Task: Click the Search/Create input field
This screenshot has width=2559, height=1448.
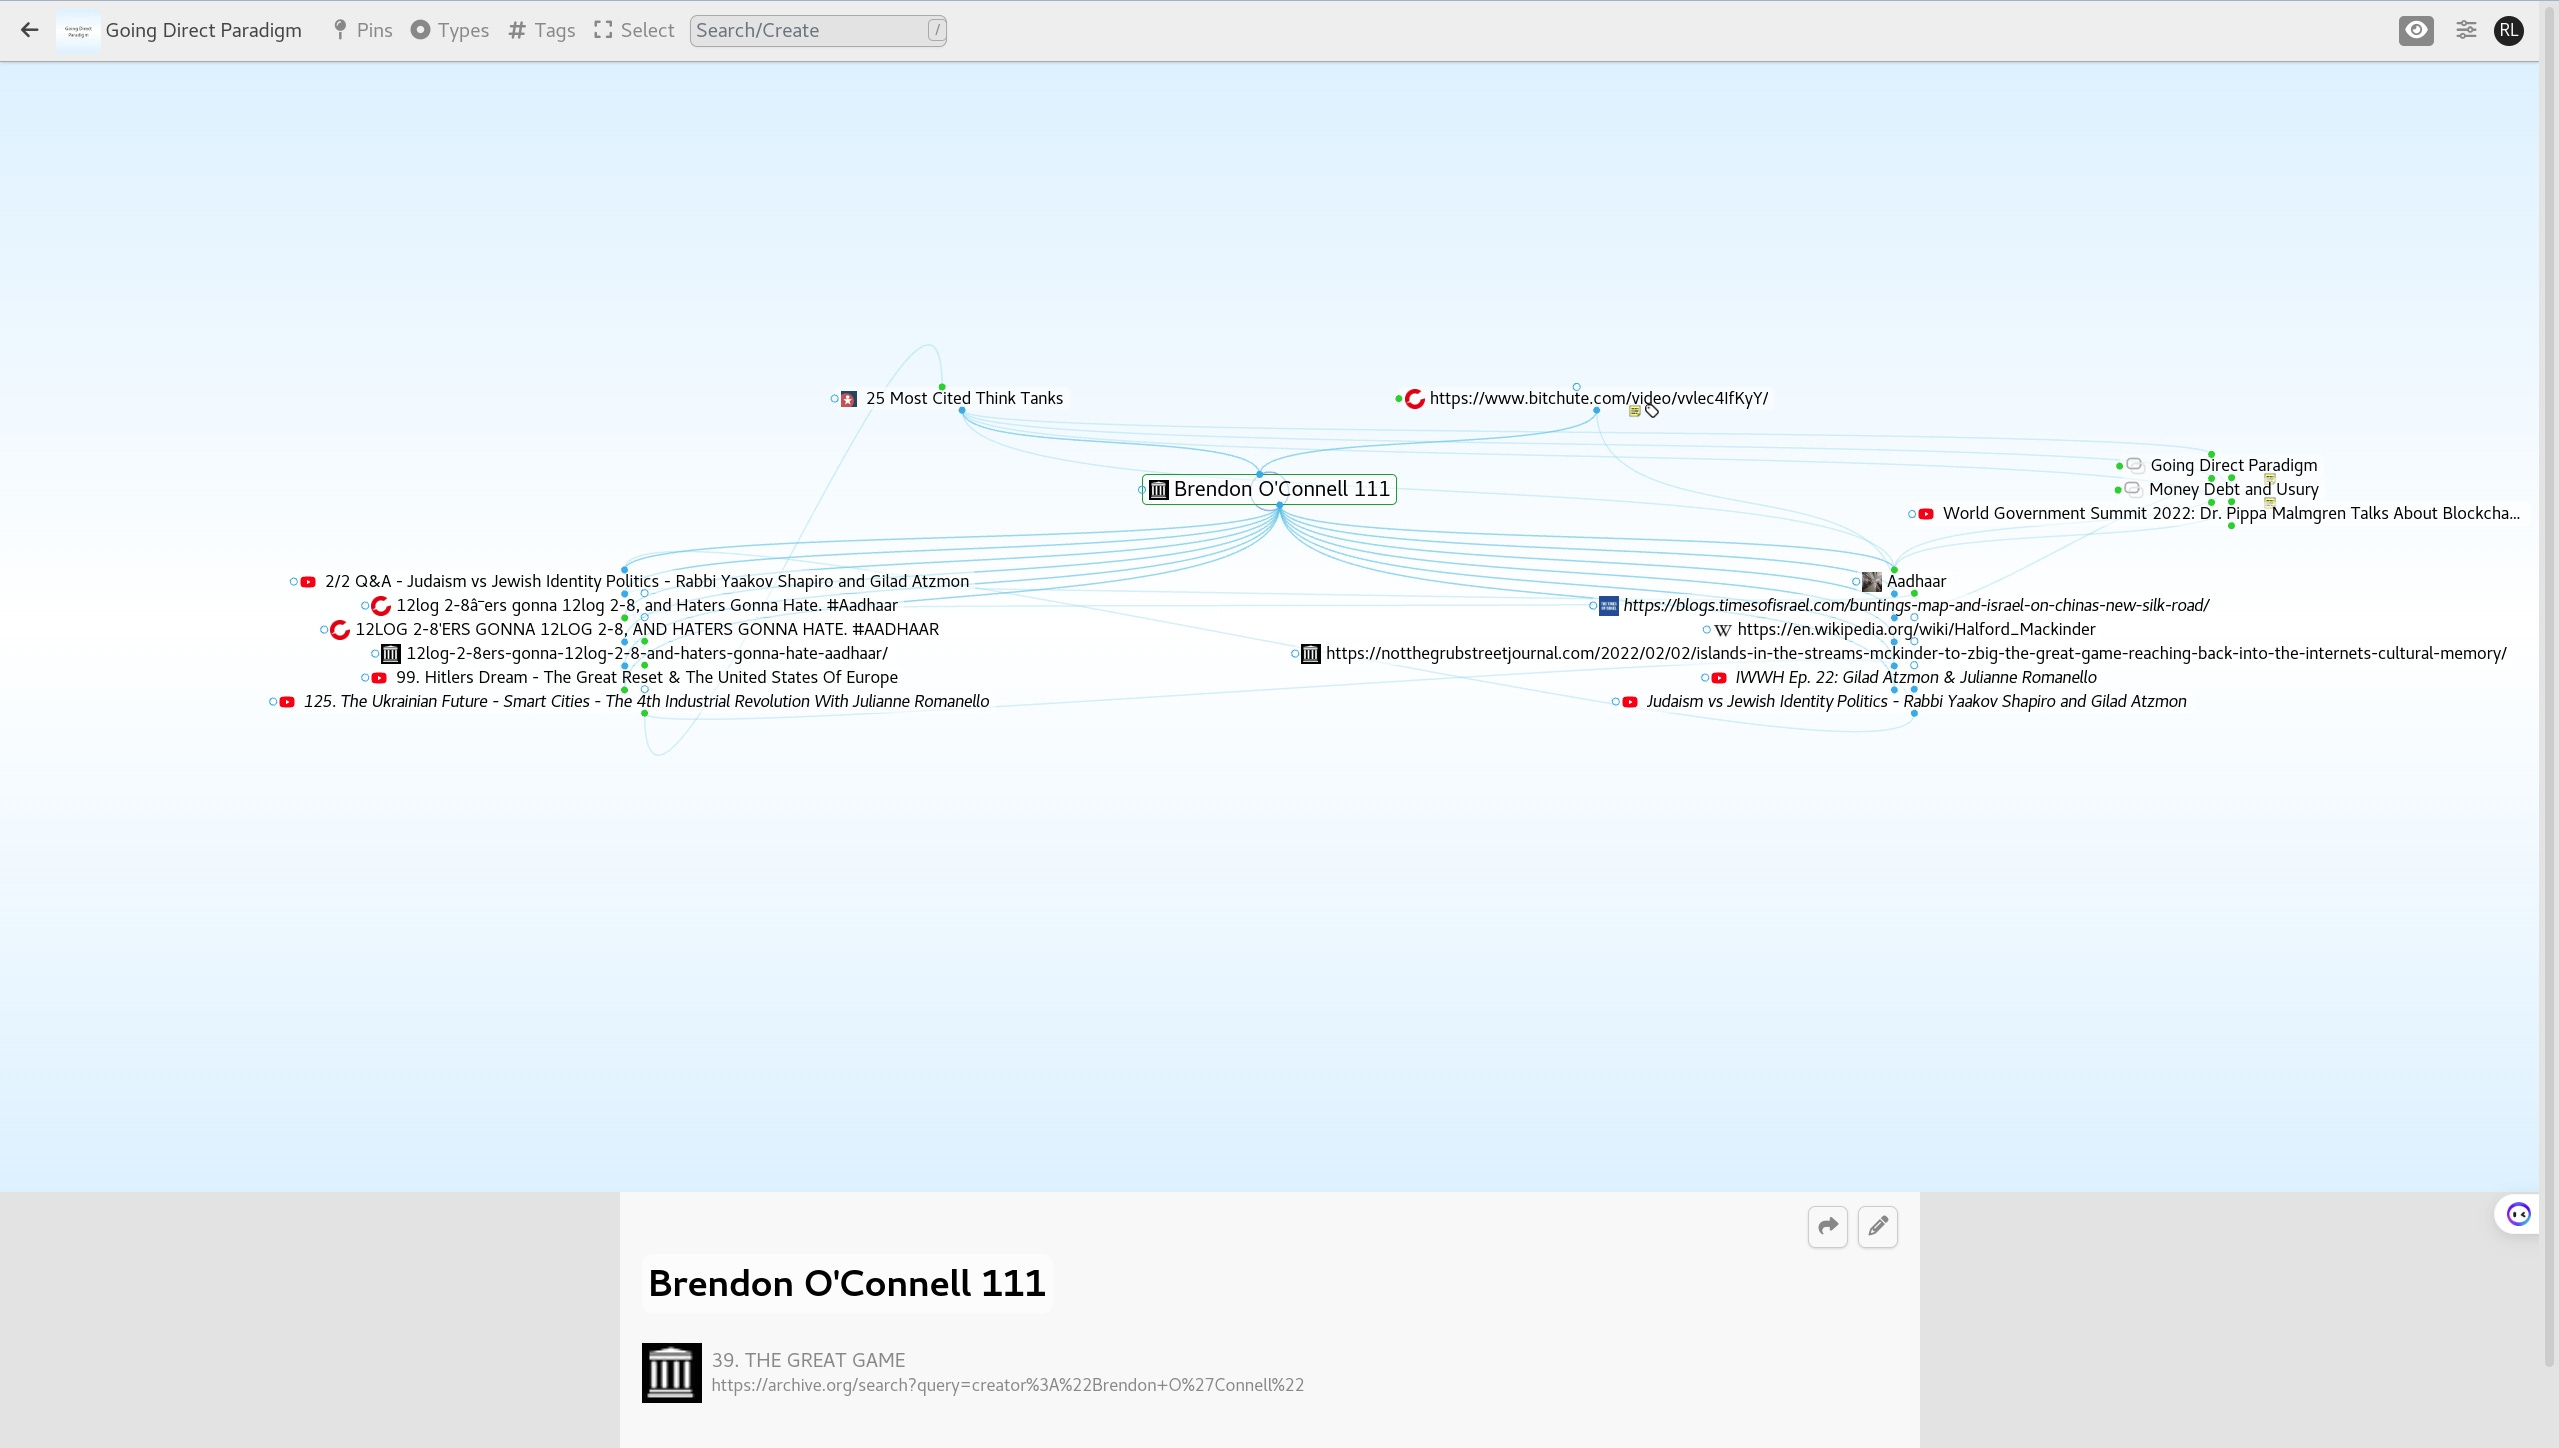Action: click(817, 30)
